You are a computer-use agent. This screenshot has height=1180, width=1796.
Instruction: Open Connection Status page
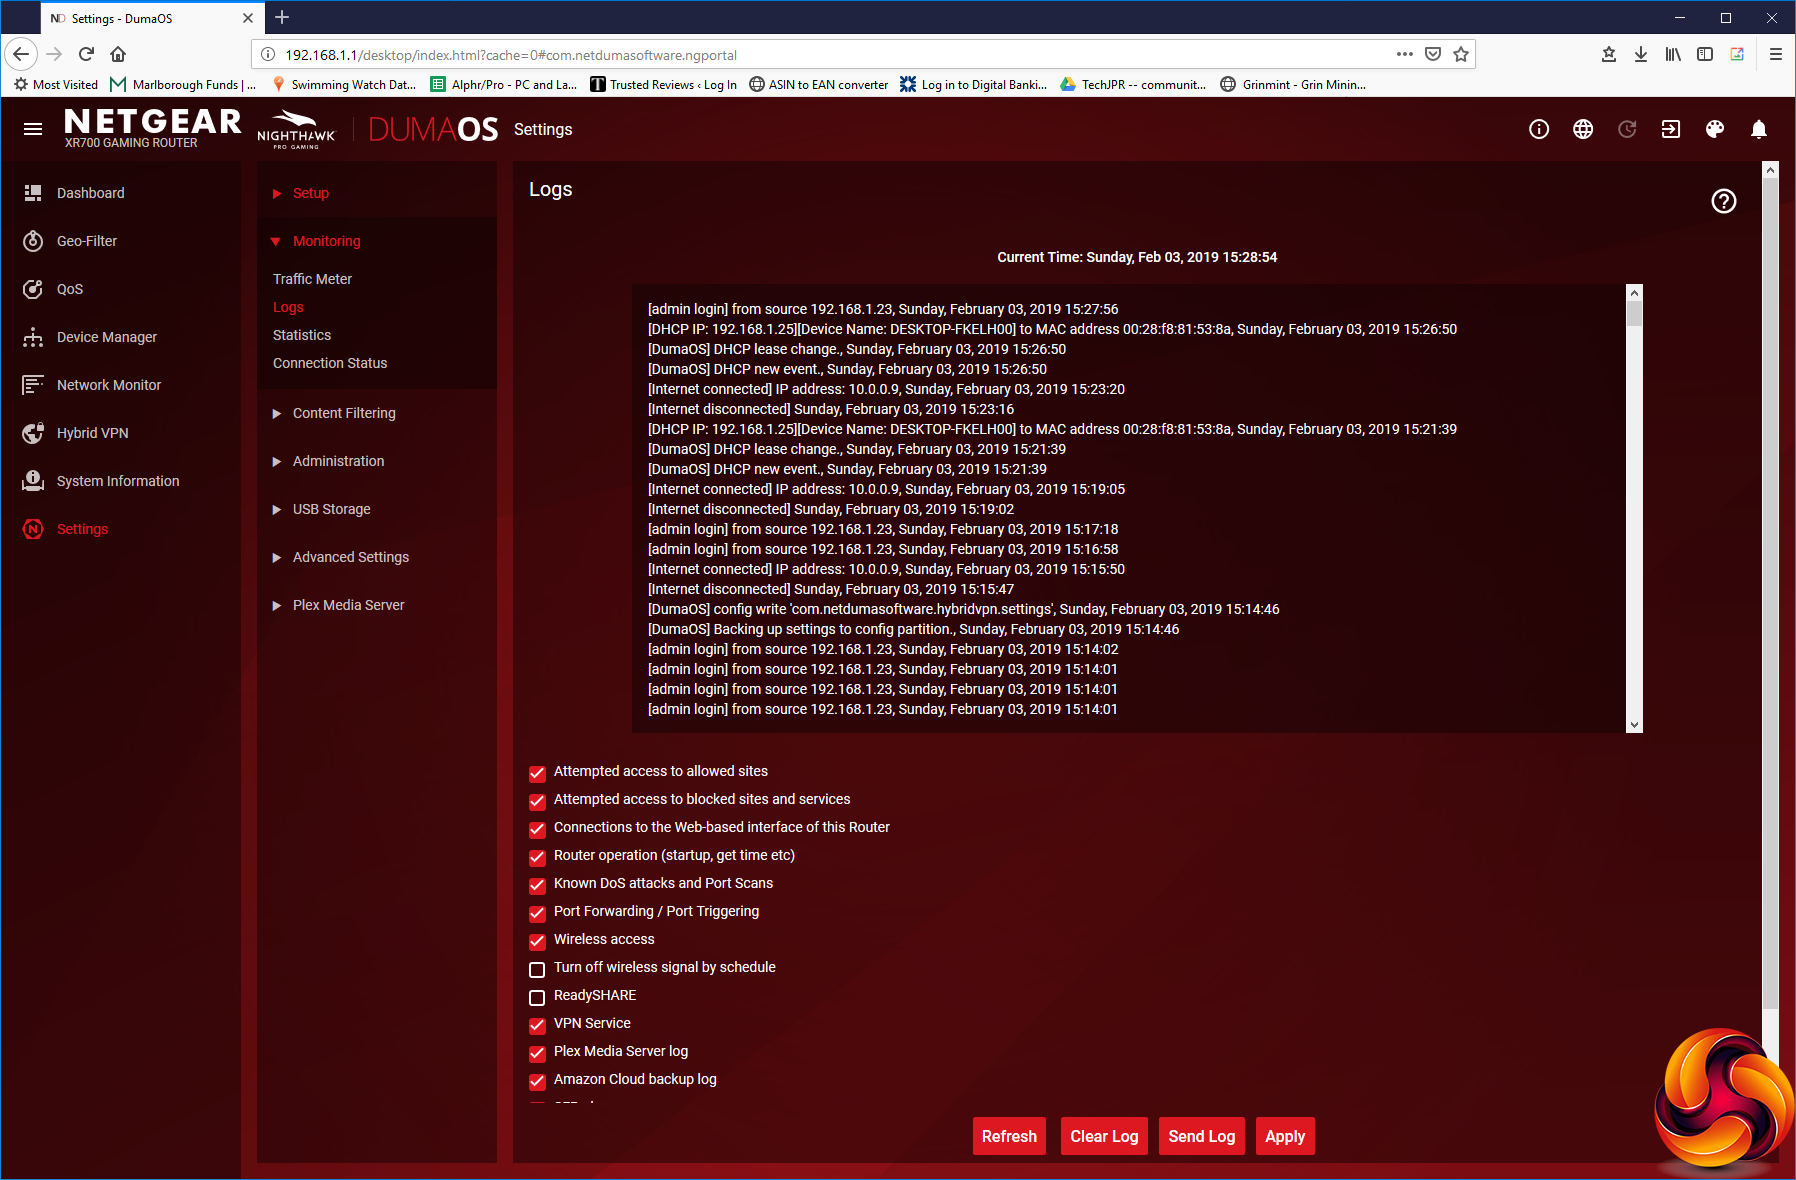pyautogui.click(x=330, y=363)
